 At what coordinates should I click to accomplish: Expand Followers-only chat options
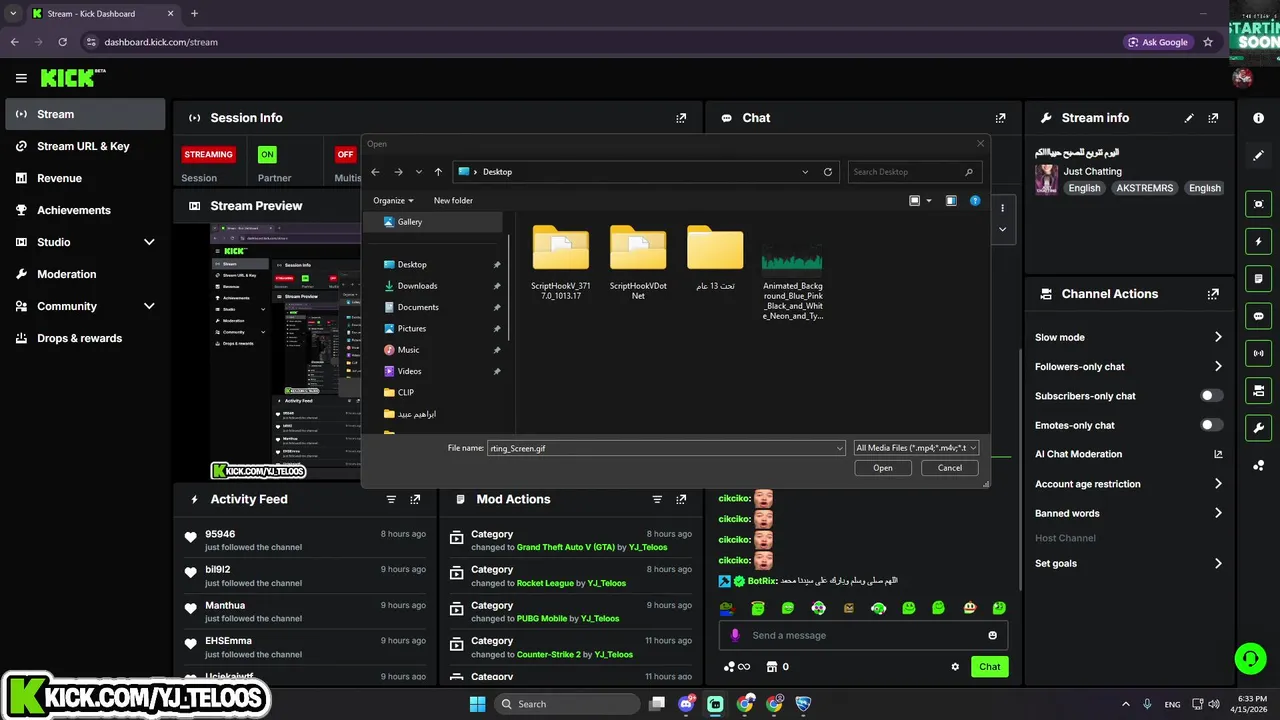pos(1218,366)
